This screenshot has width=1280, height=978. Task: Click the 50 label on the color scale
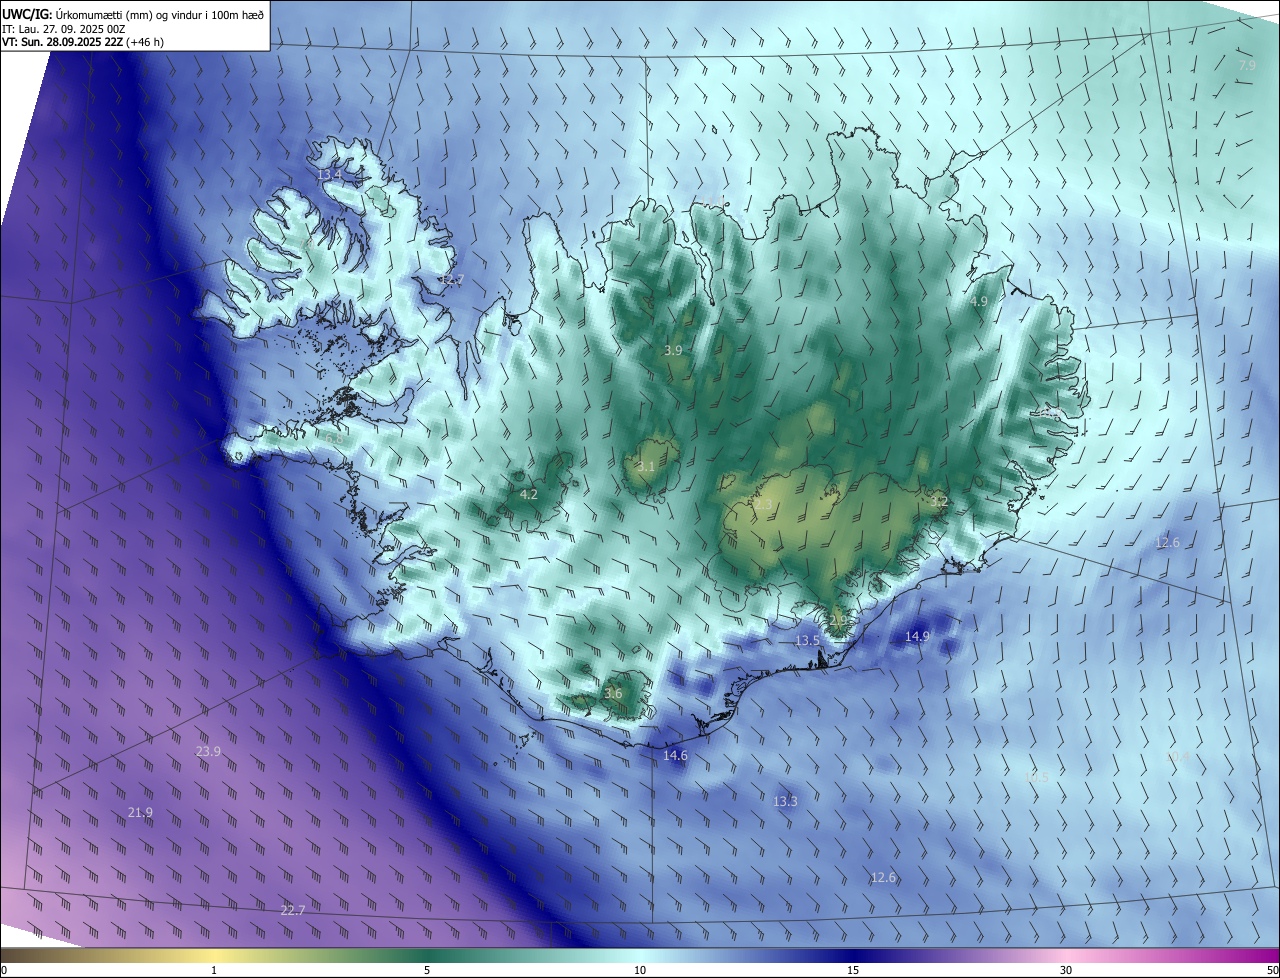(1272, 970)
